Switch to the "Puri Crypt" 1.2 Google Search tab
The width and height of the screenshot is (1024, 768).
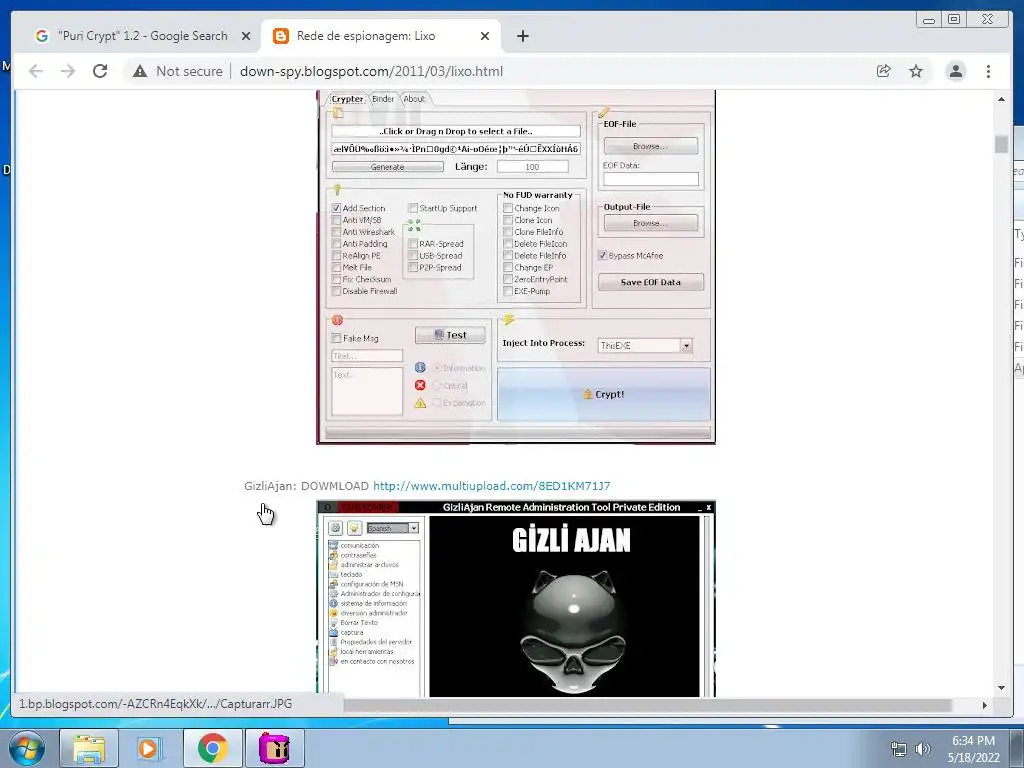pos(143,36)
